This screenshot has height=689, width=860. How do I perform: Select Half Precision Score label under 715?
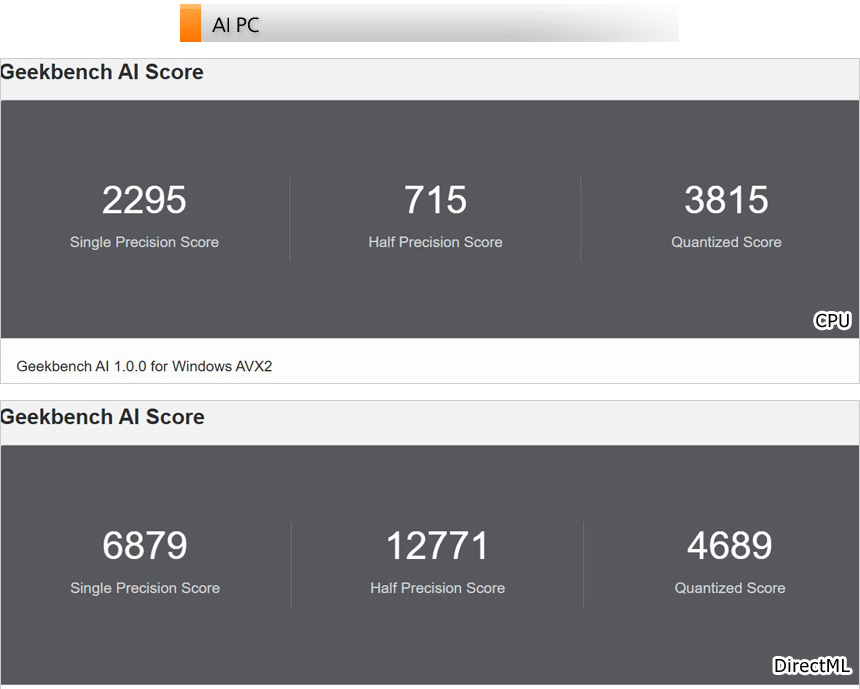[x=435, y=242]
